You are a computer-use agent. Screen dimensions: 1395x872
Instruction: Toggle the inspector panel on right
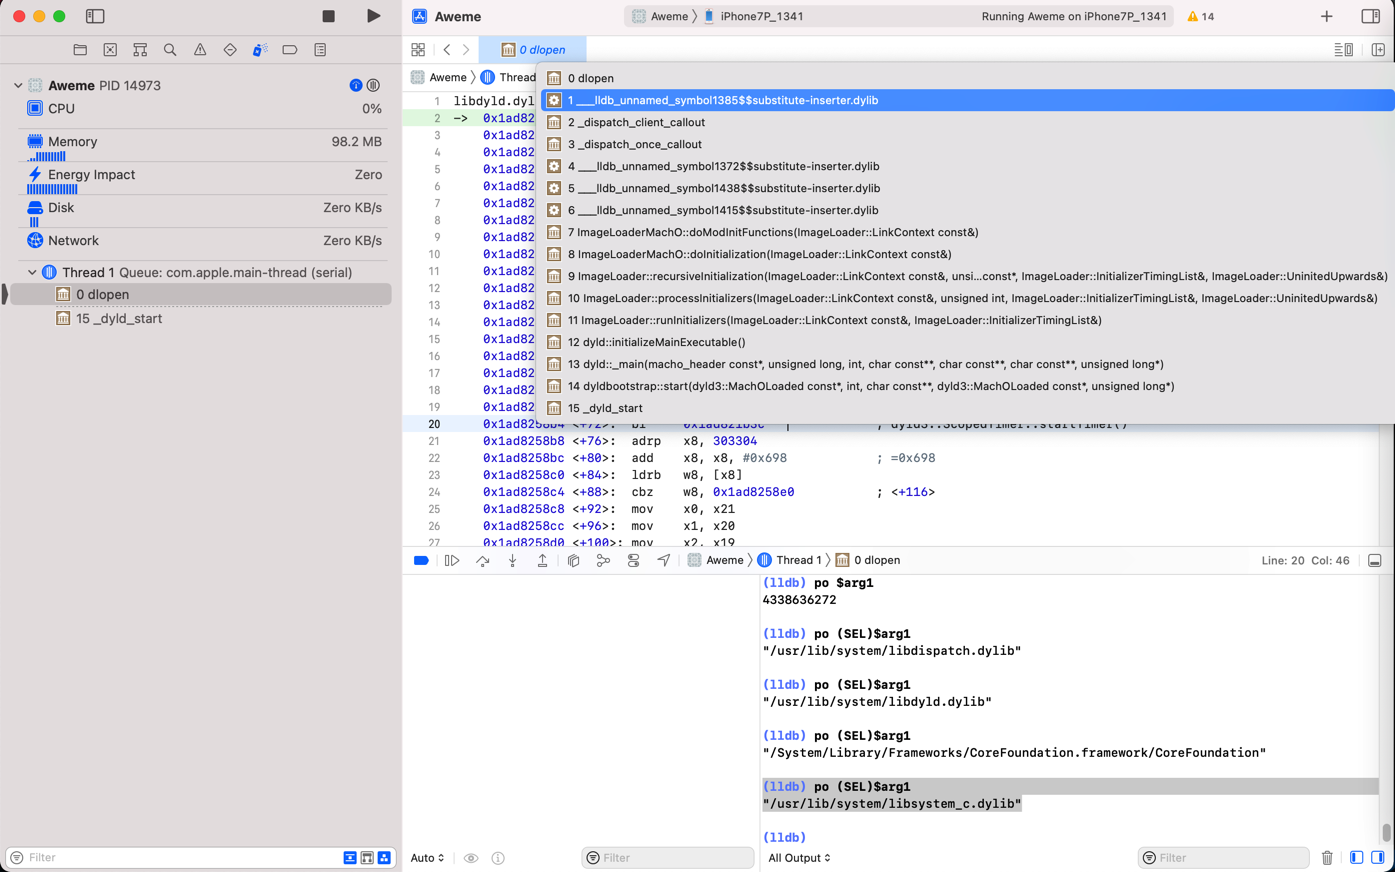pyautogui.click(x=1370, y=16)
